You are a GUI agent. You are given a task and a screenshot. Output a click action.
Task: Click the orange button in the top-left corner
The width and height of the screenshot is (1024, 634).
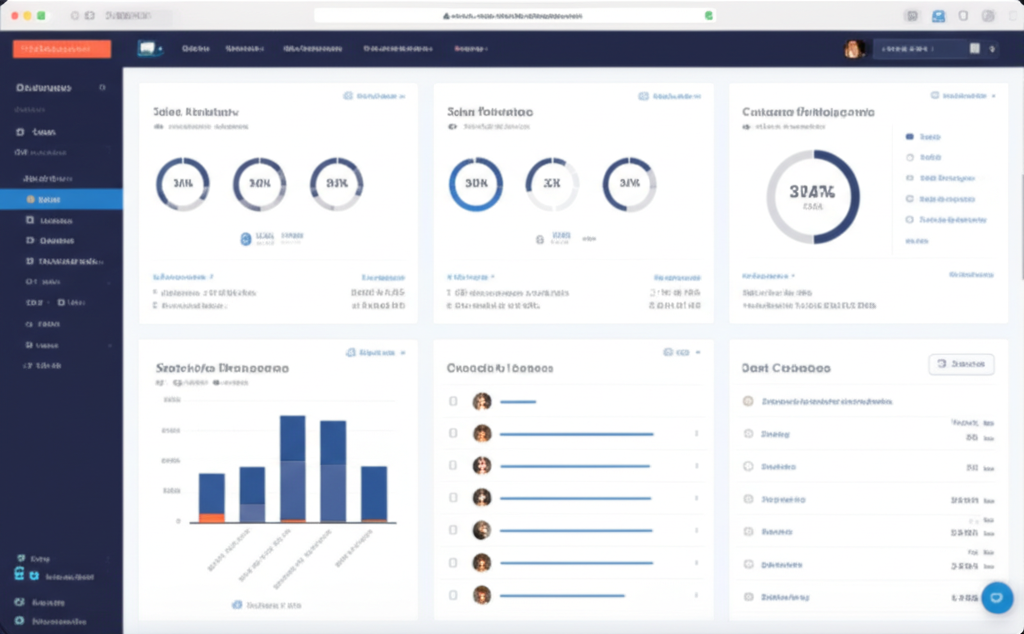pos(62,49)
